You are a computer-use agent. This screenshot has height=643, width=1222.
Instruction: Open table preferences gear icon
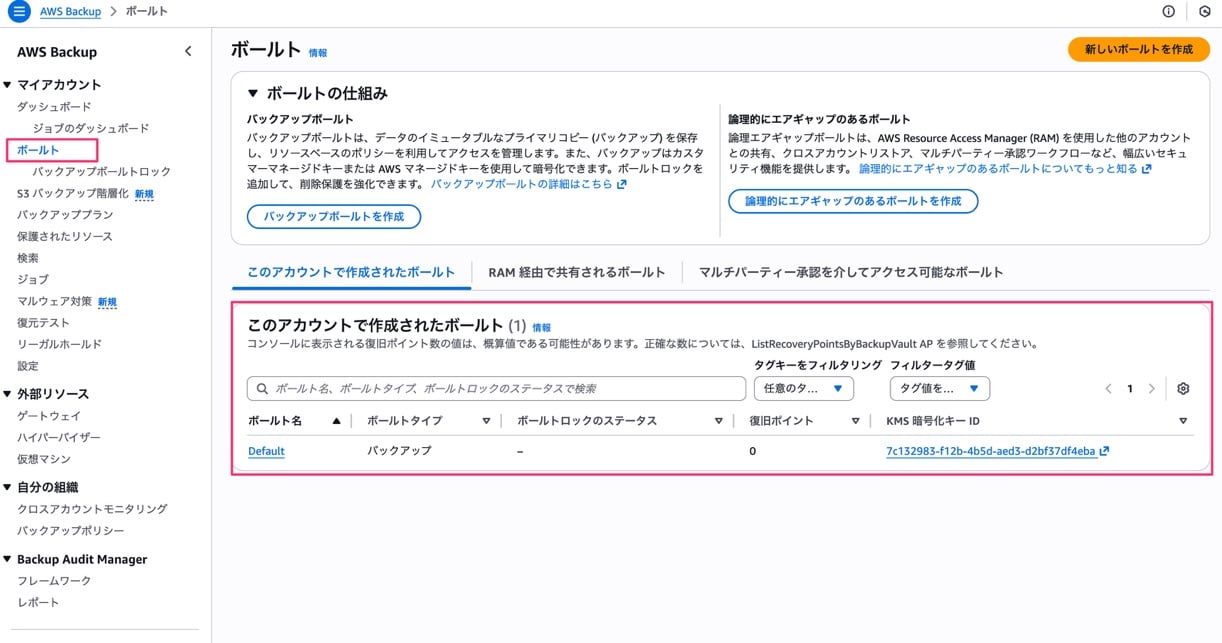point(1183,389)
